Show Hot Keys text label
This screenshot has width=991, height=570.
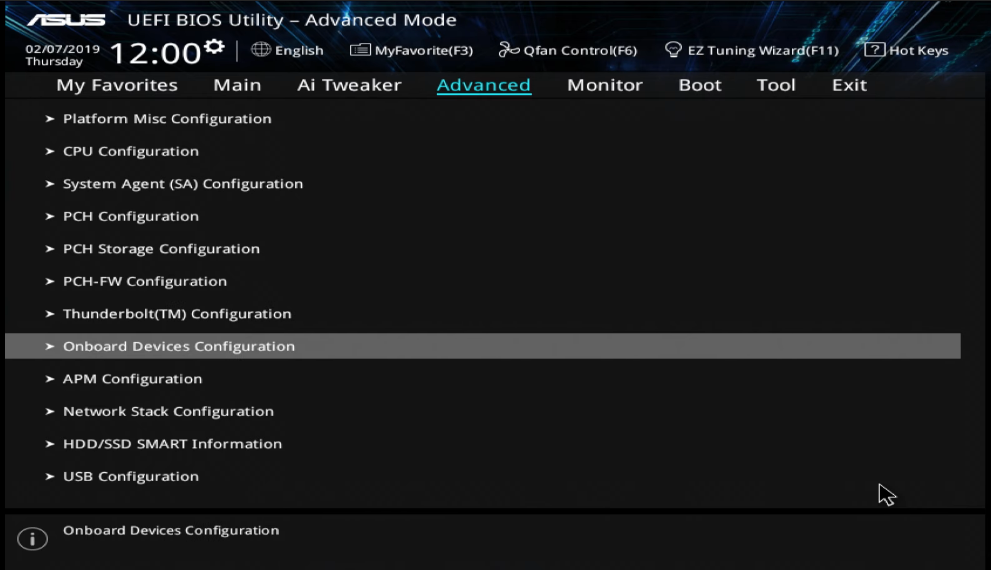click(x=919, y=51)
